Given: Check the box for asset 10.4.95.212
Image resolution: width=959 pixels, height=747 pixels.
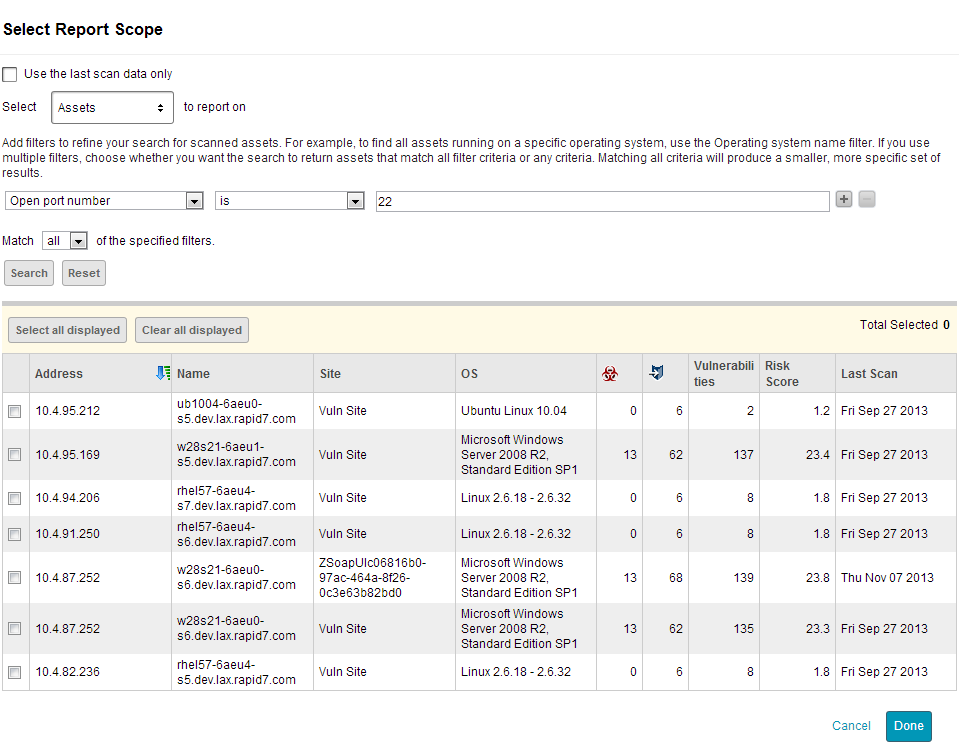Looking at the screenshot, I should pos(15,411).
